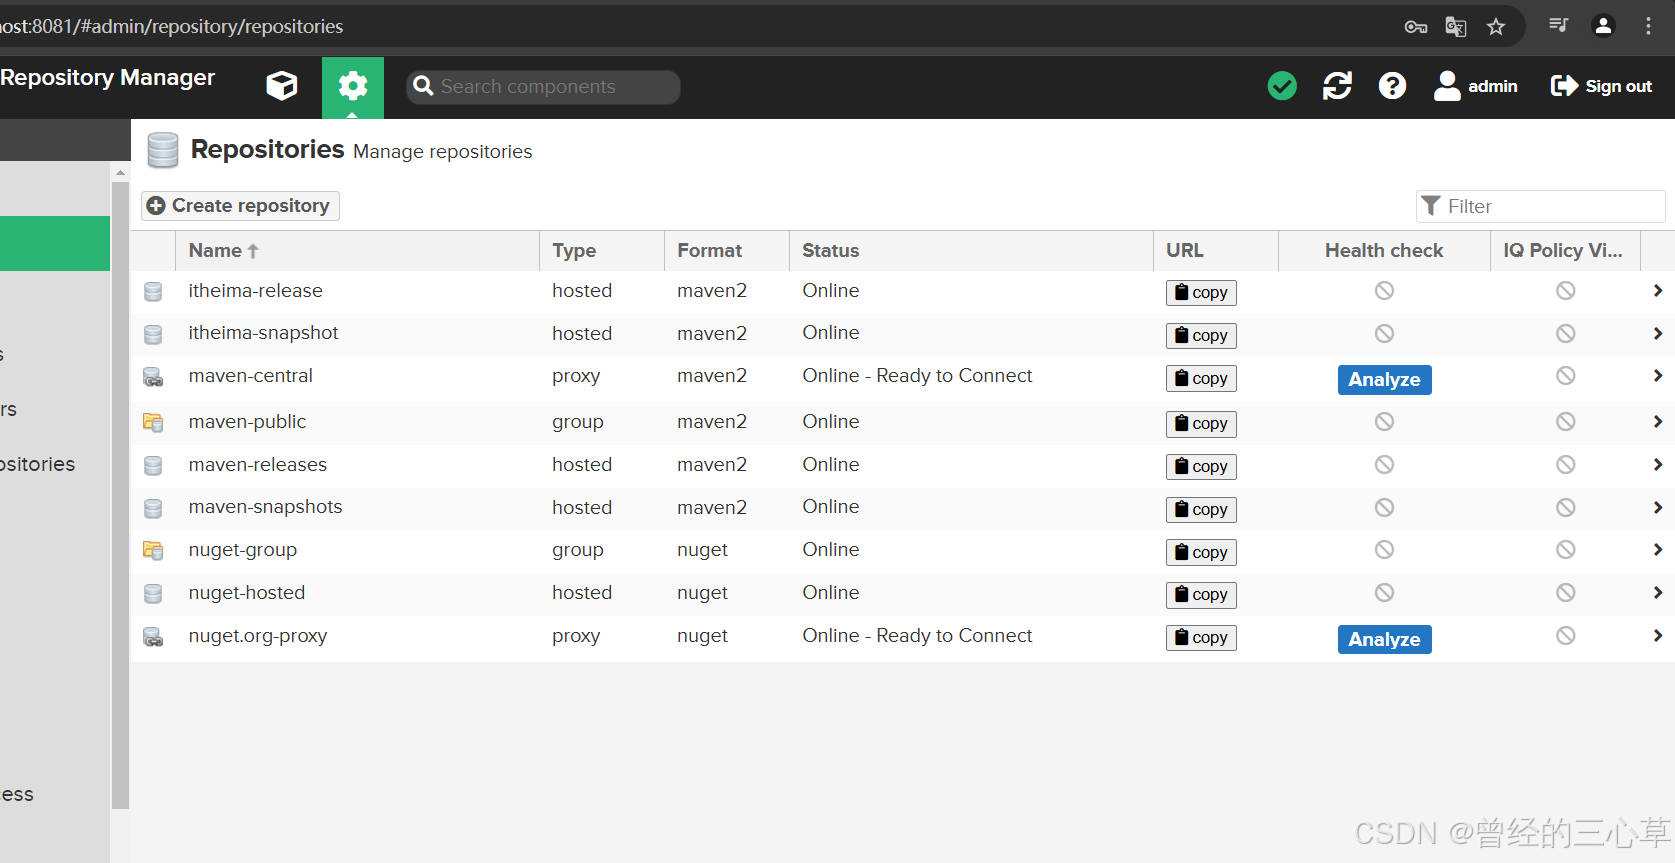Click health check disabled icon for nuget-hosted
This screenshot has width=1675, height=863.
1384,593
